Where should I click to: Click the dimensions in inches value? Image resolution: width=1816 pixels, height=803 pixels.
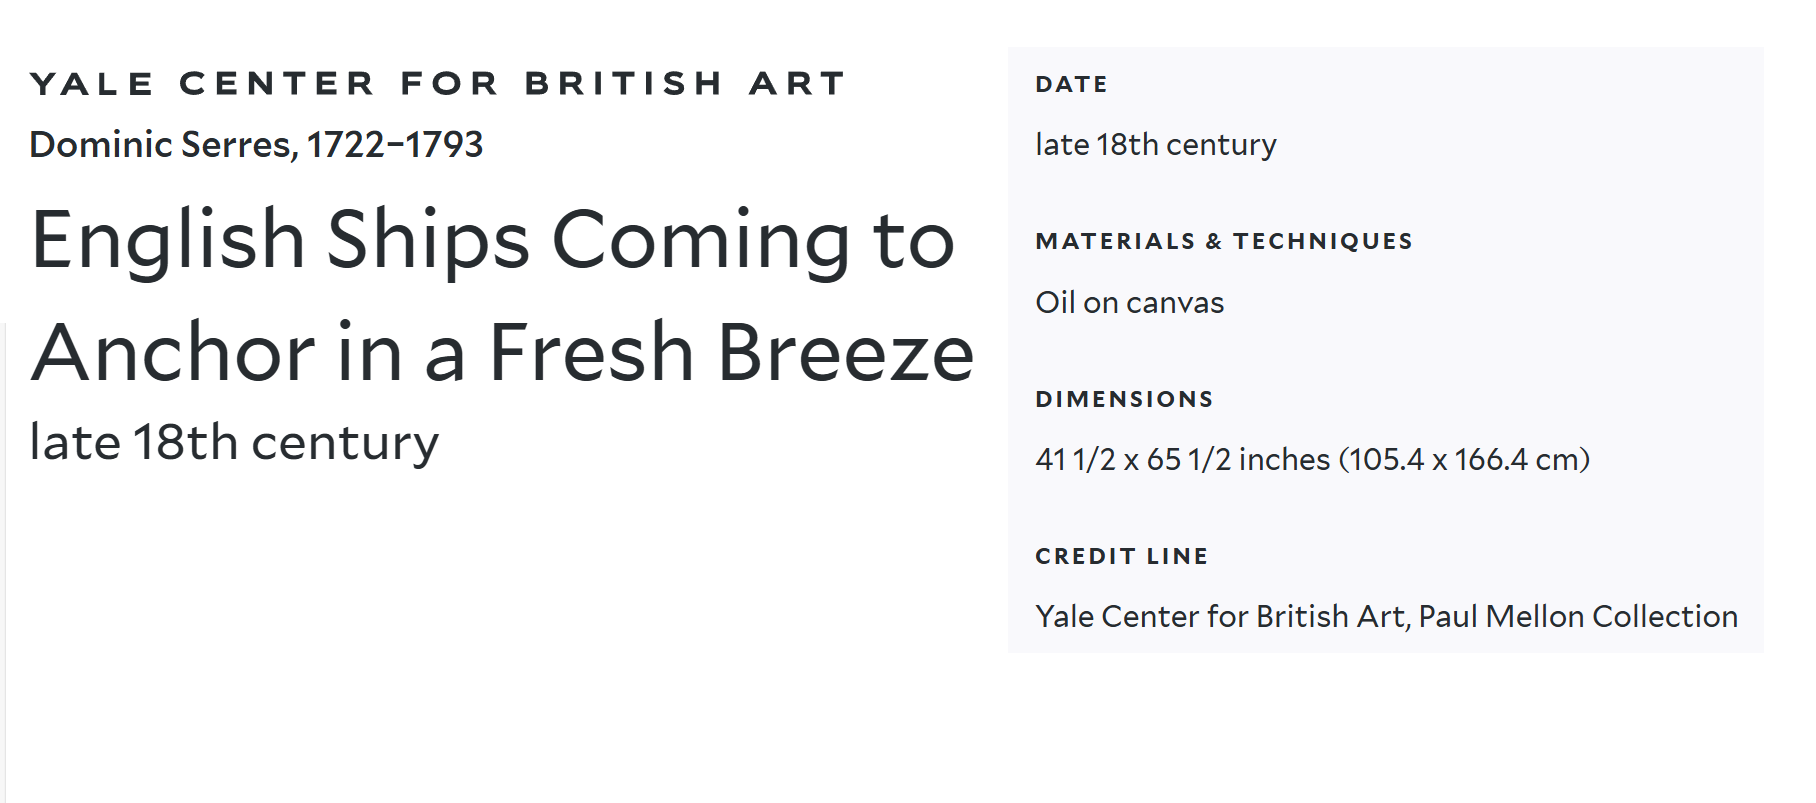tap(1183, 460)
